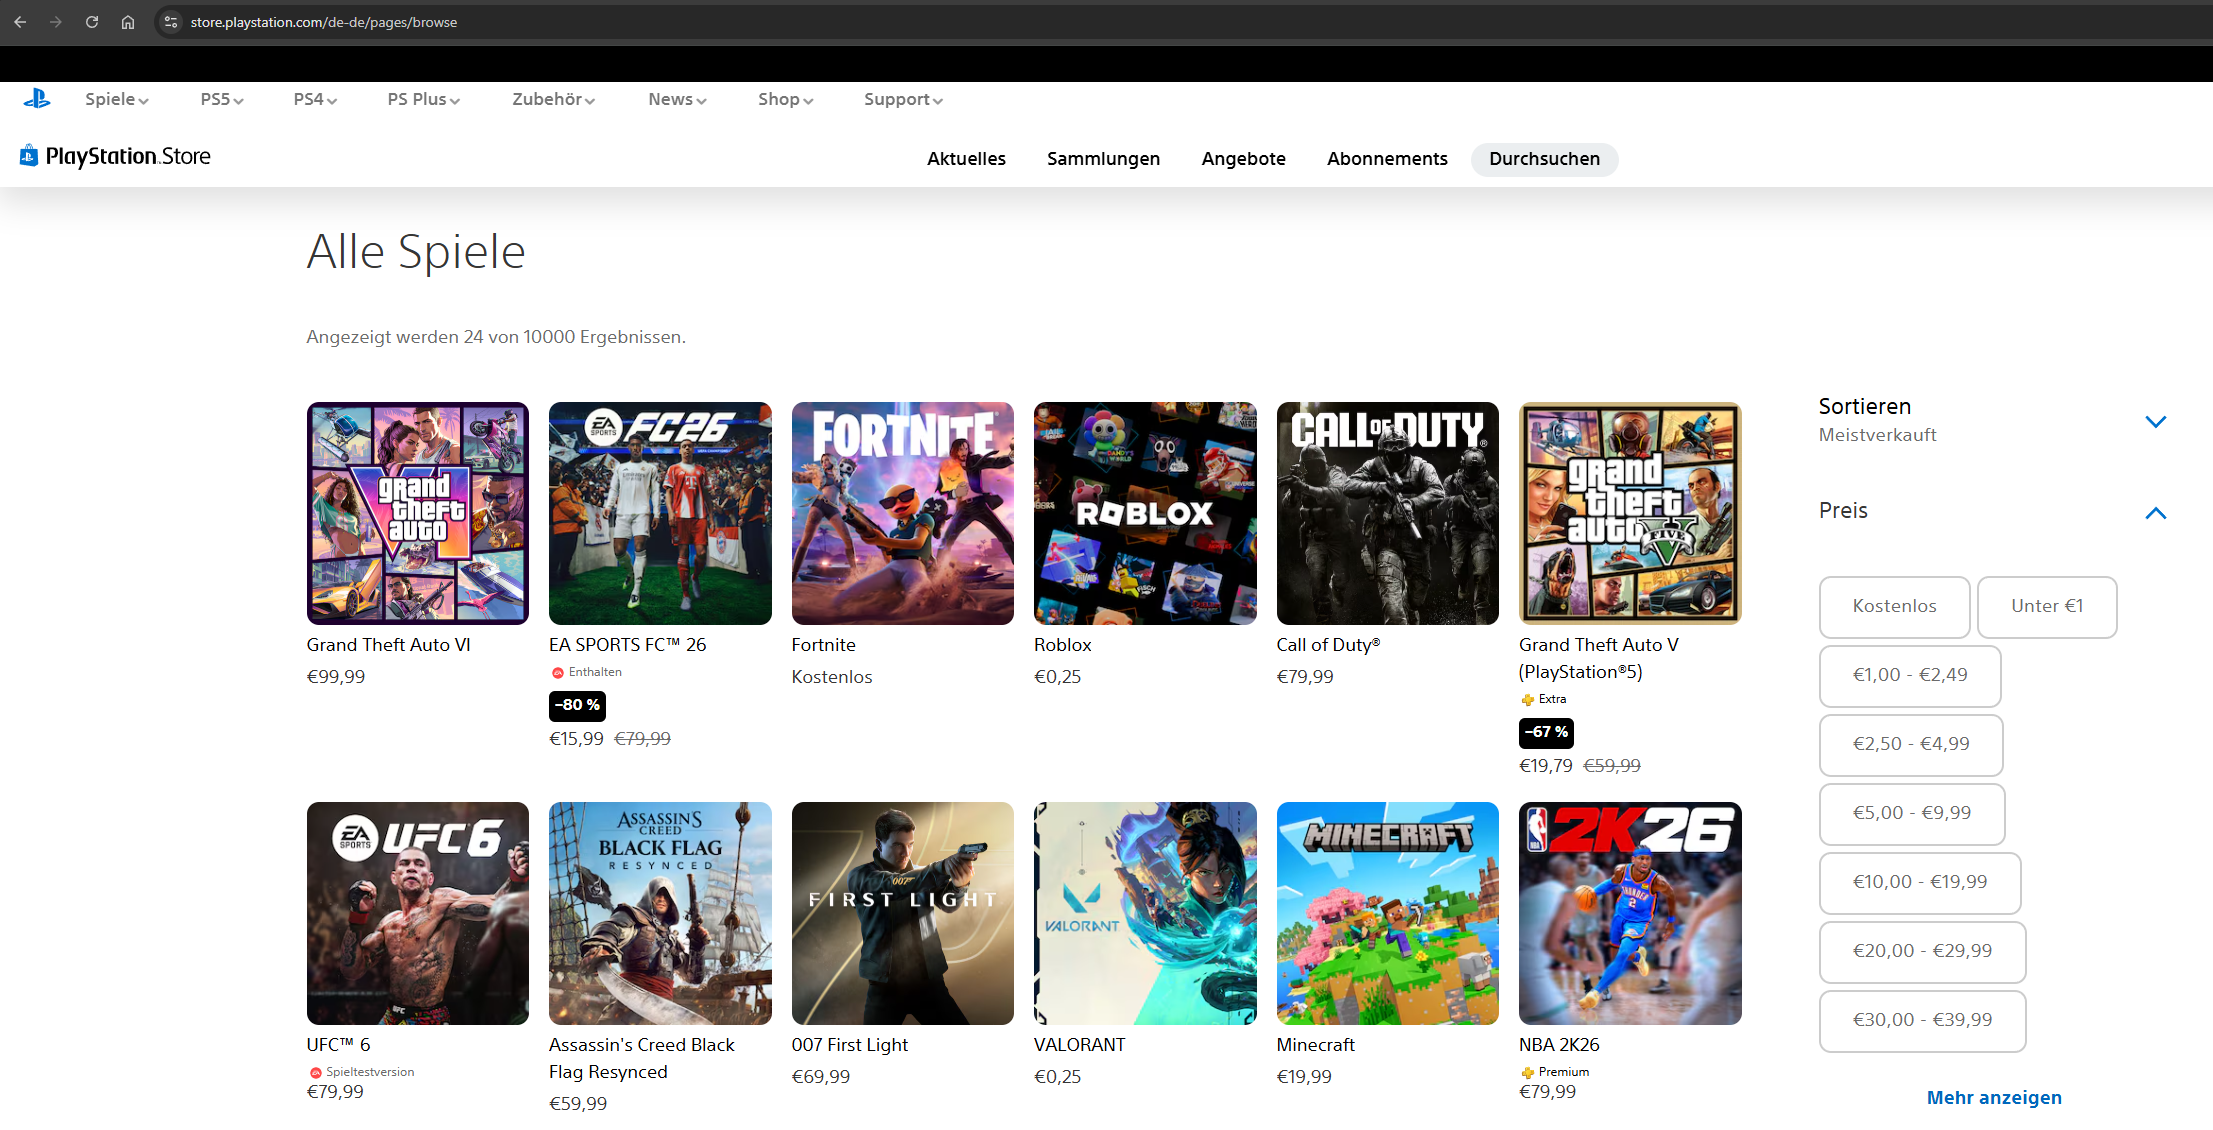Click the PS Plus Premium badge icon
The height and width of the screenshot is (1130, 2213).
(x=1527, y=1073)
